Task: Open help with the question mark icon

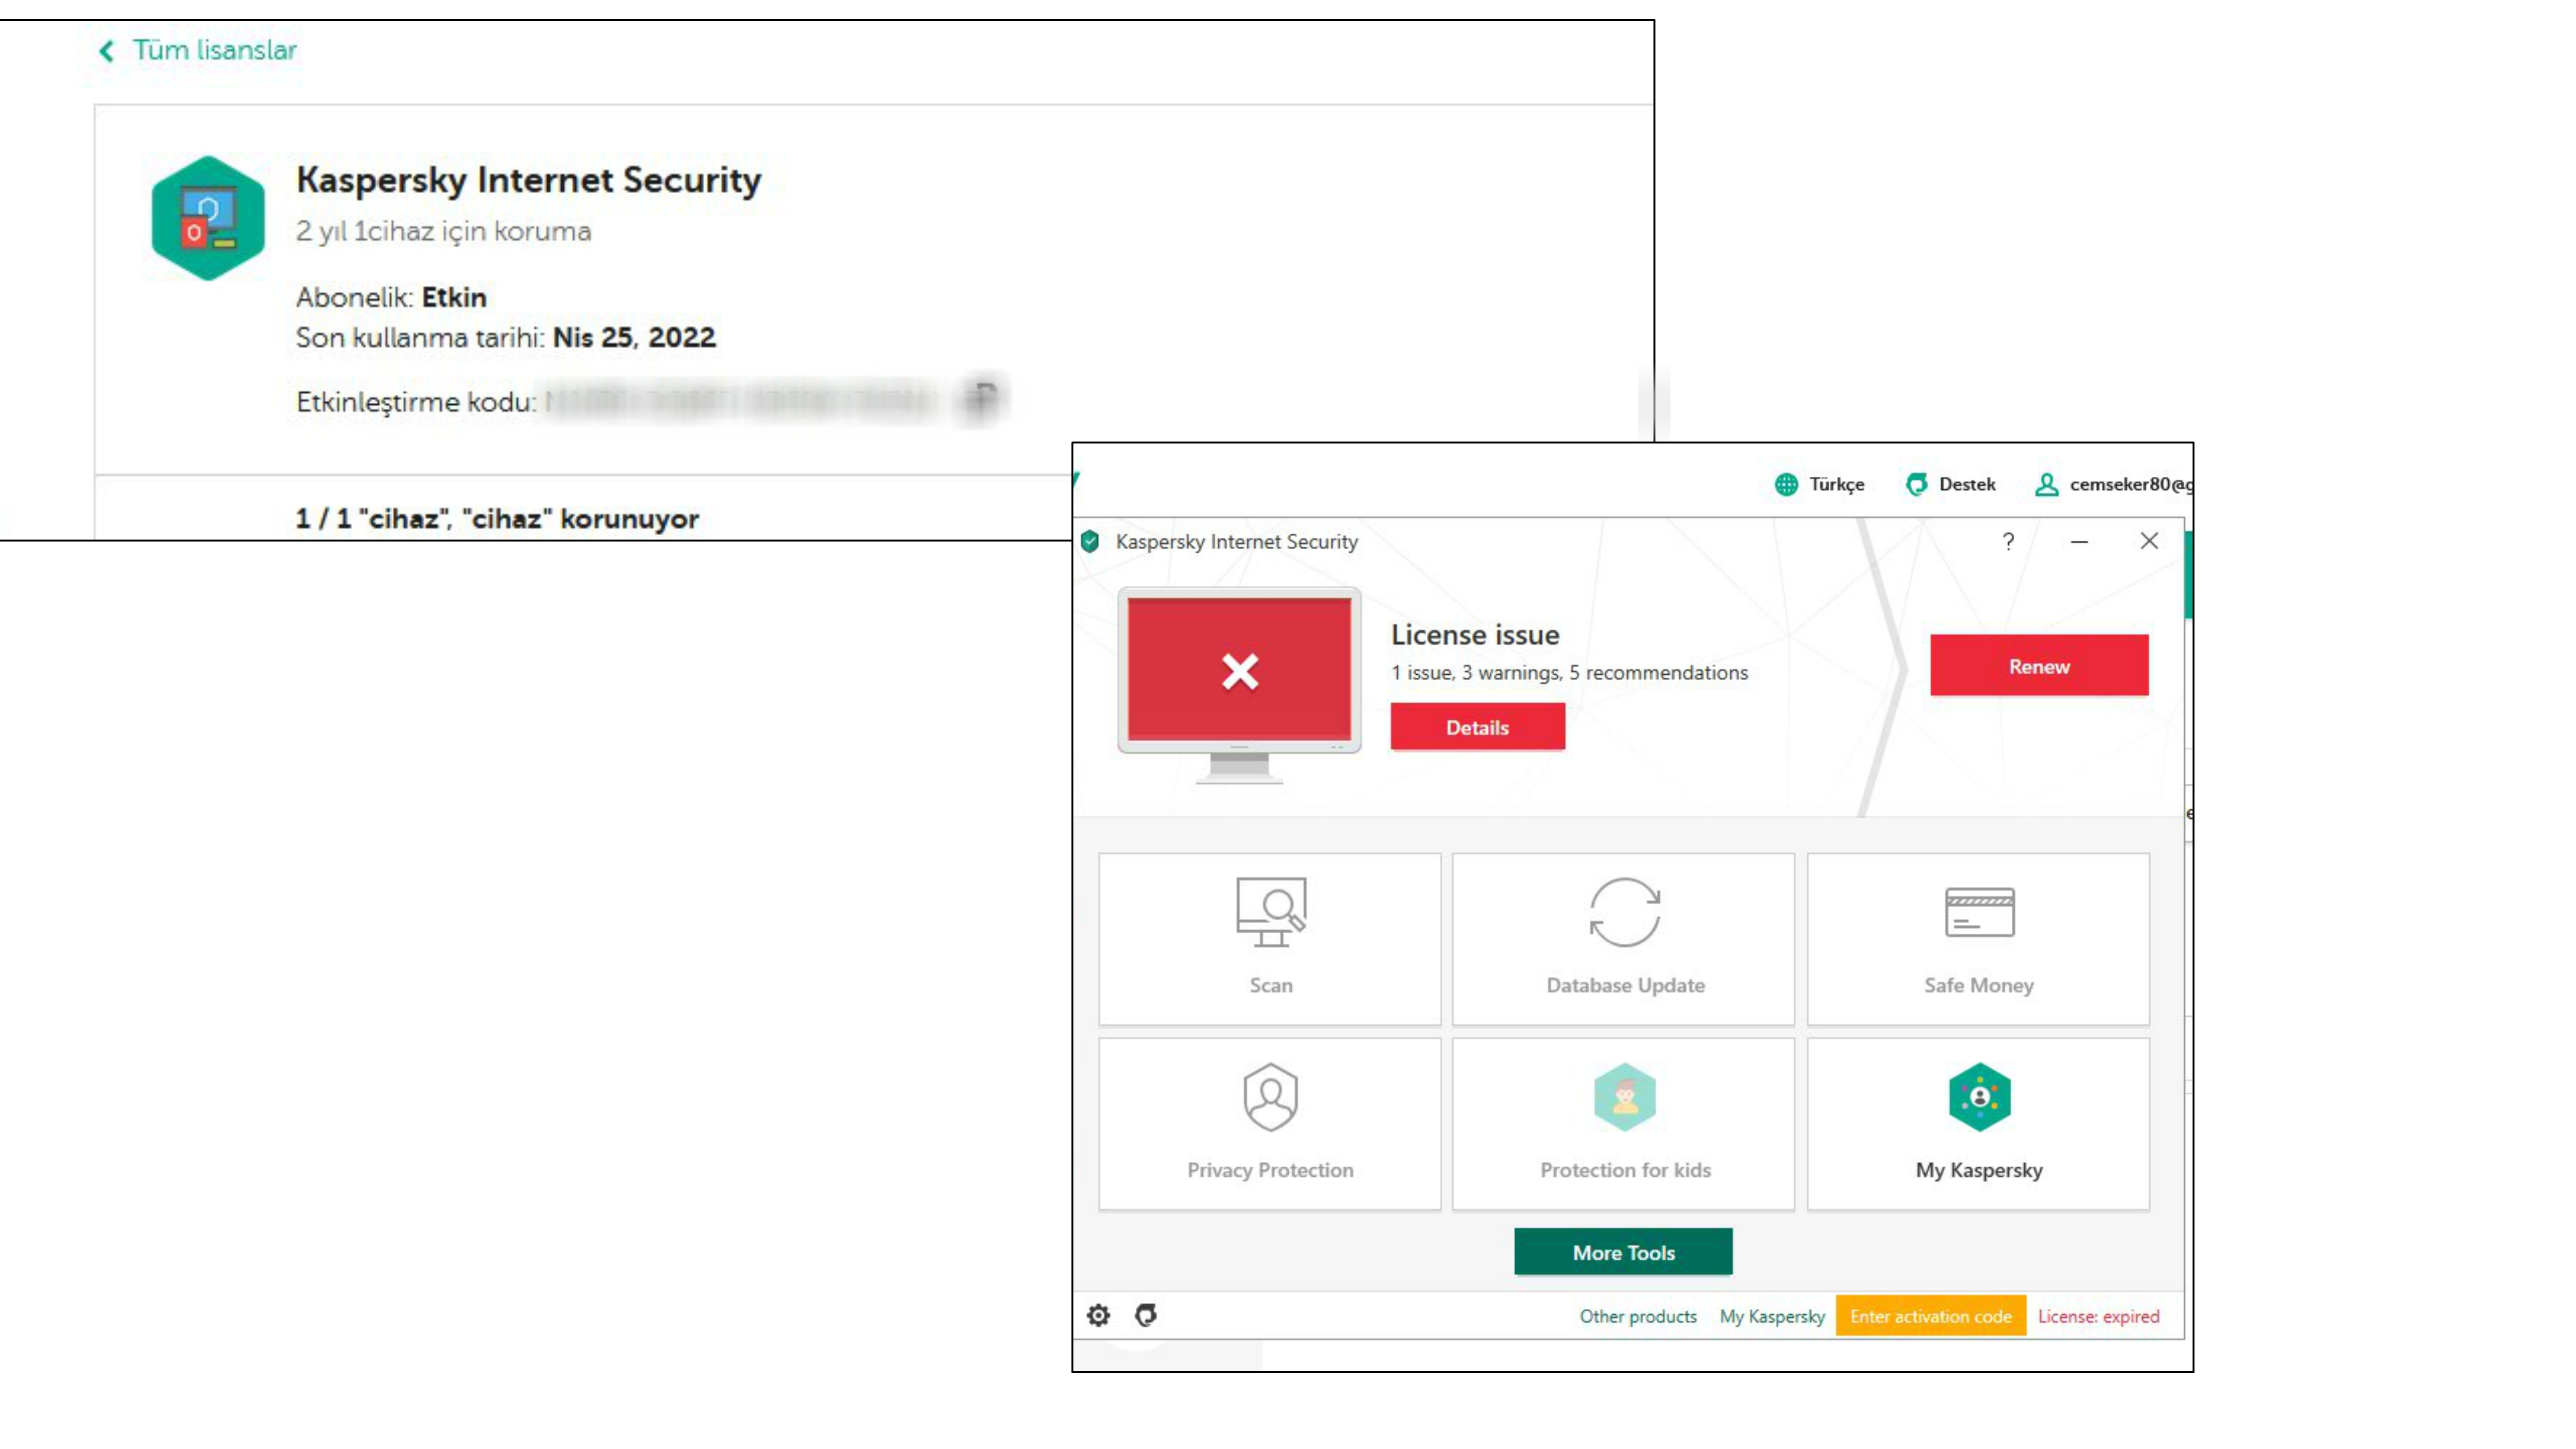Action: pos(2008,541)
